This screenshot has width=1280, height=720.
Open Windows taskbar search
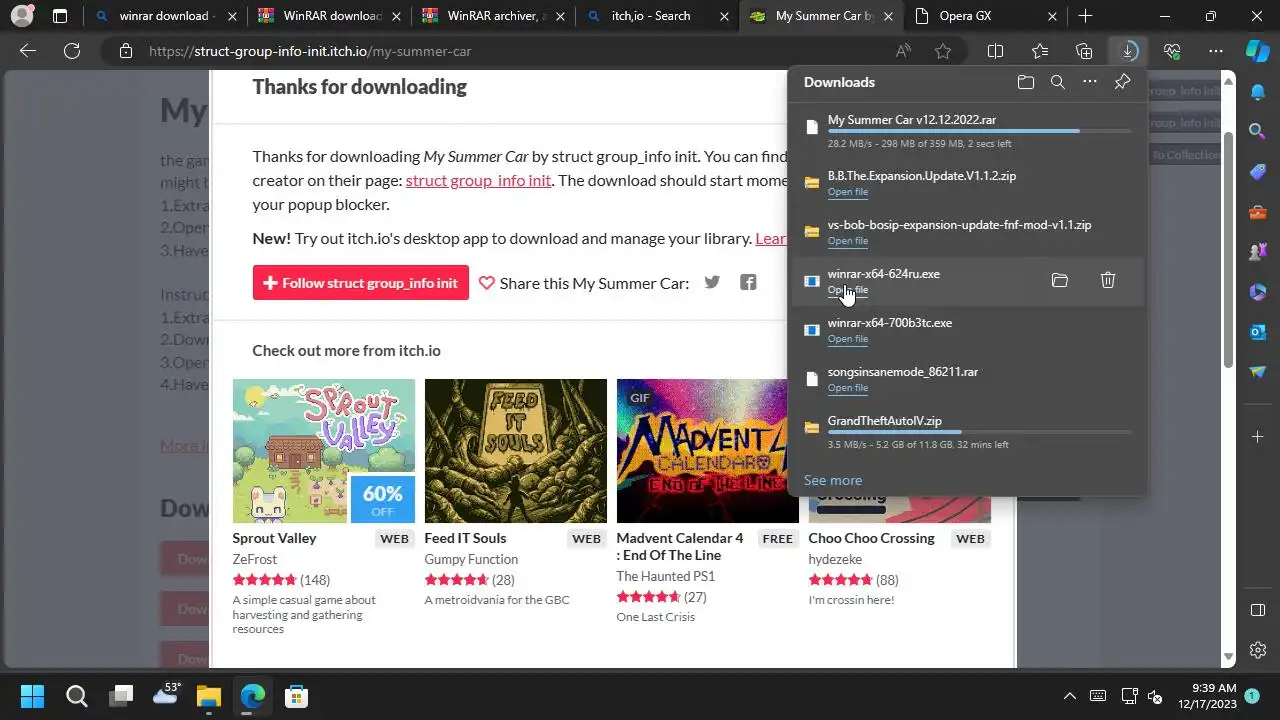(77, 696)
